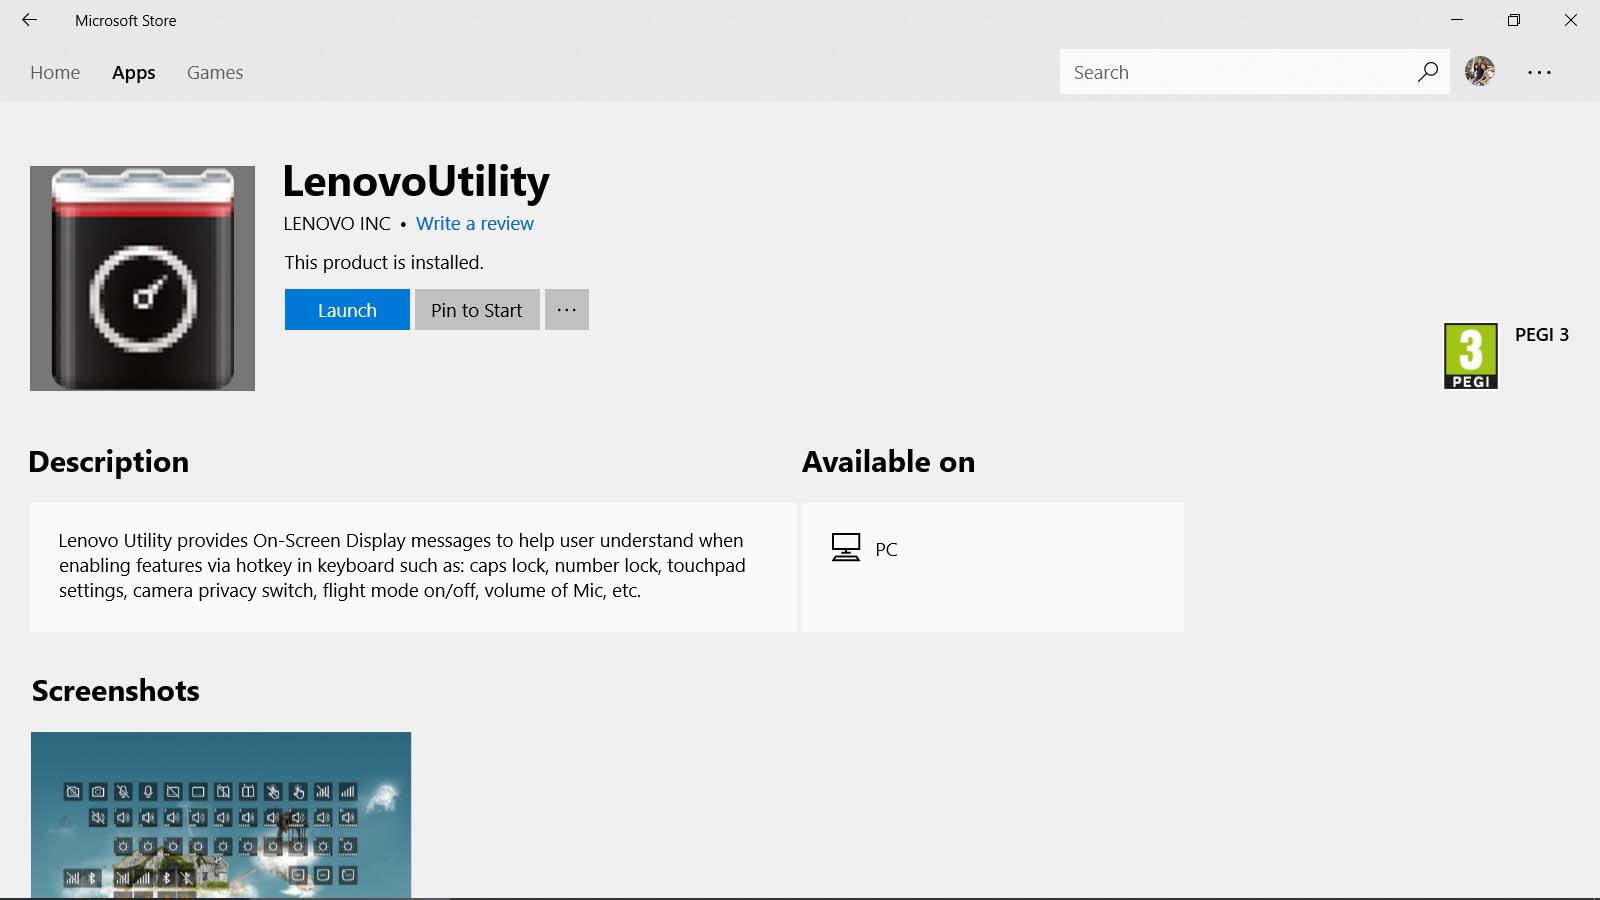Open the user profile avatar
This screenshot has width=1600, height=900.
pyautogui.click(x=1480, y=71)
